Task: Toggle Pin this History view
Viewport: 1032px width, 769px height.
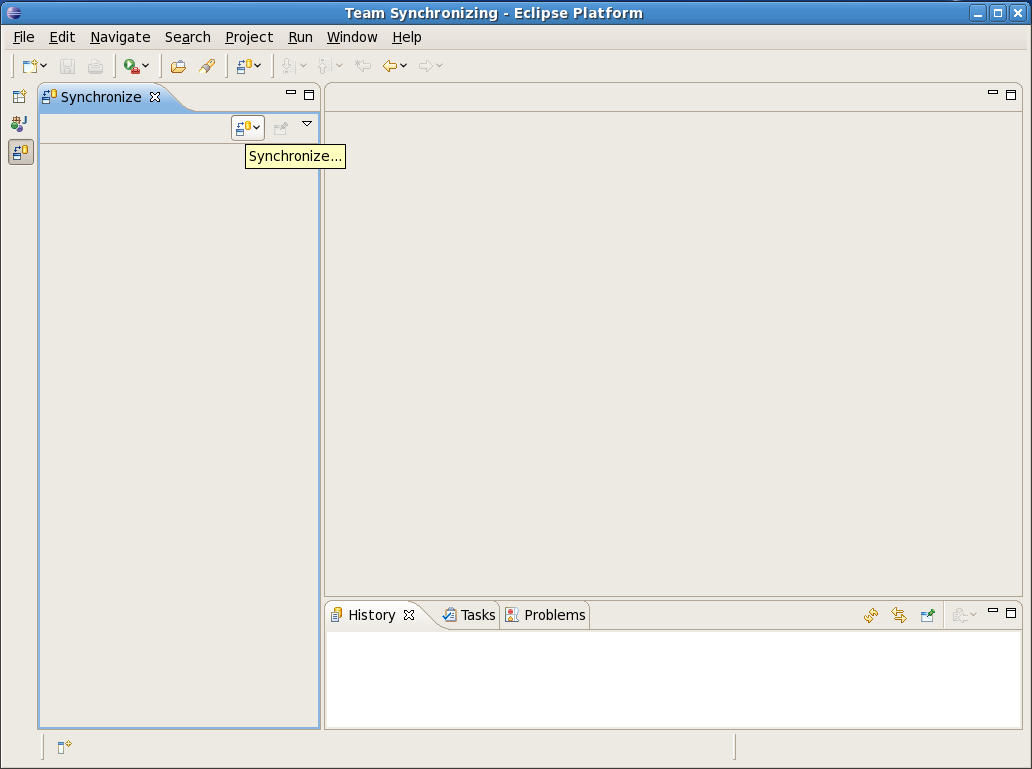Action: coord(927,615)
